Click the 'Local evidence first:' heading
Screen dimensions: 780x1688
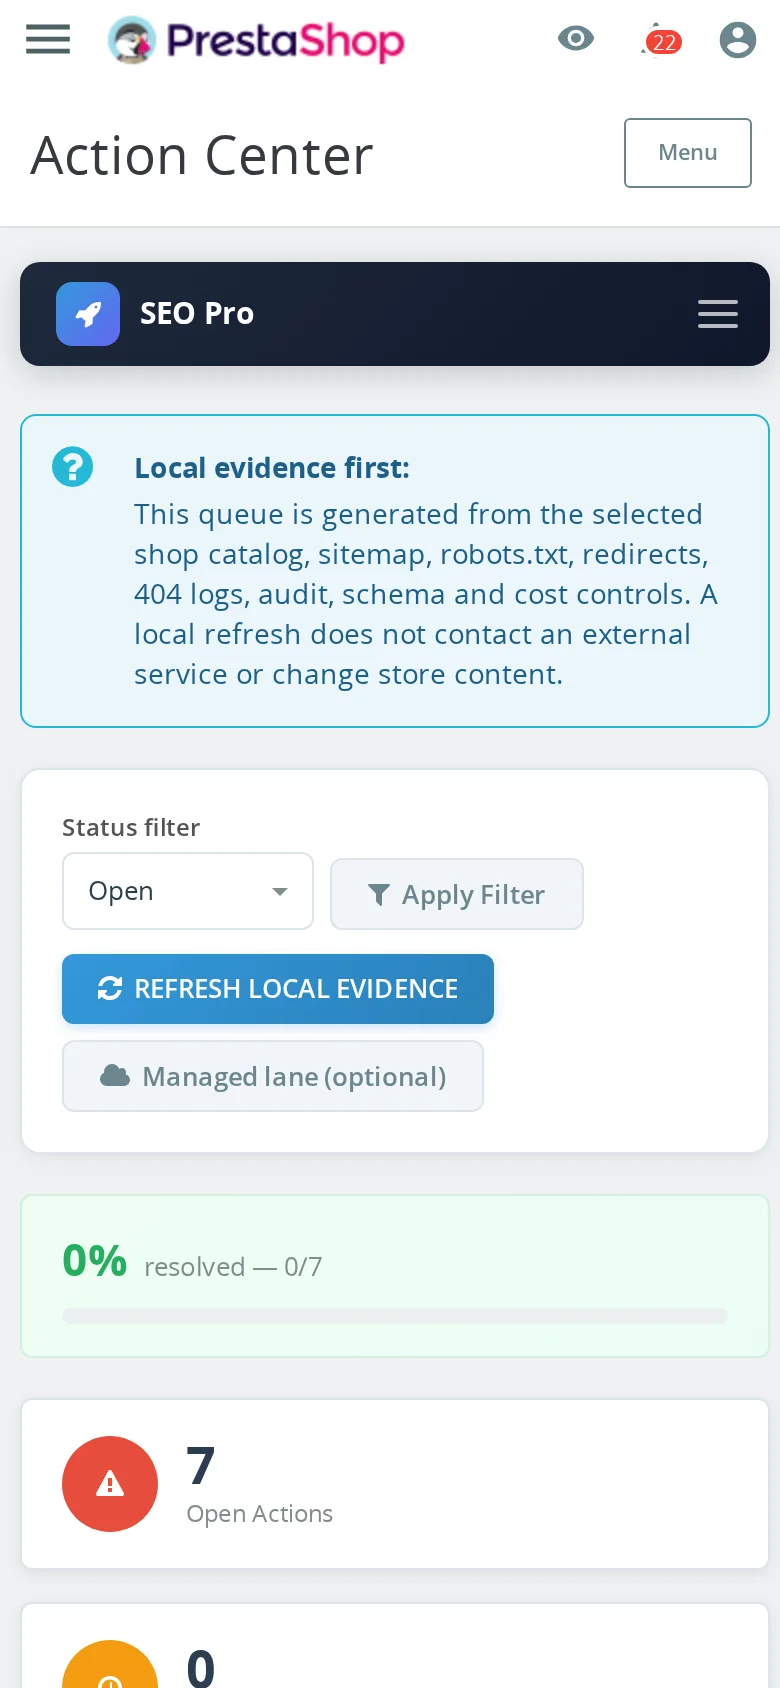(x=272, y=468)
